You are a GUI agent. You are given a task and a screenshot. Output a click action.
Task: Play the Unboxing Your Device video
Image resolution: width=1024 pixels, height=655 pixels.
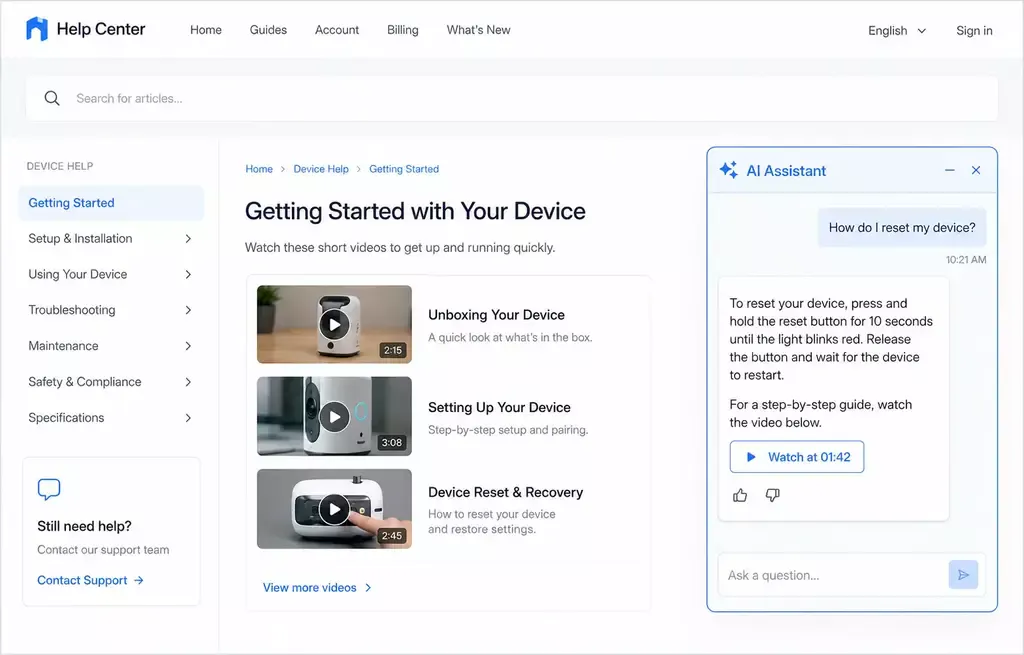click(334, 324)
